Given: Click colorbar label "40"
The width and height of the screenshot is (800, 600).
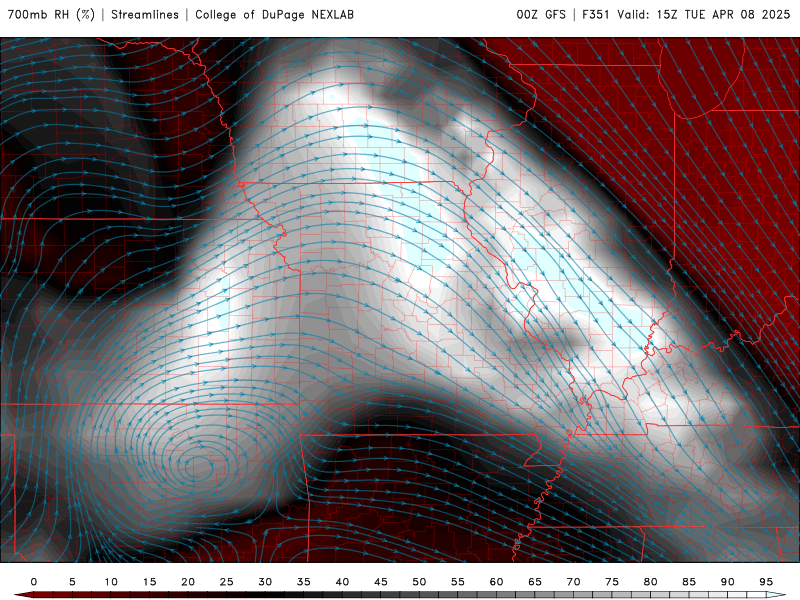Looking at the screenshot, I should point(342,582).
